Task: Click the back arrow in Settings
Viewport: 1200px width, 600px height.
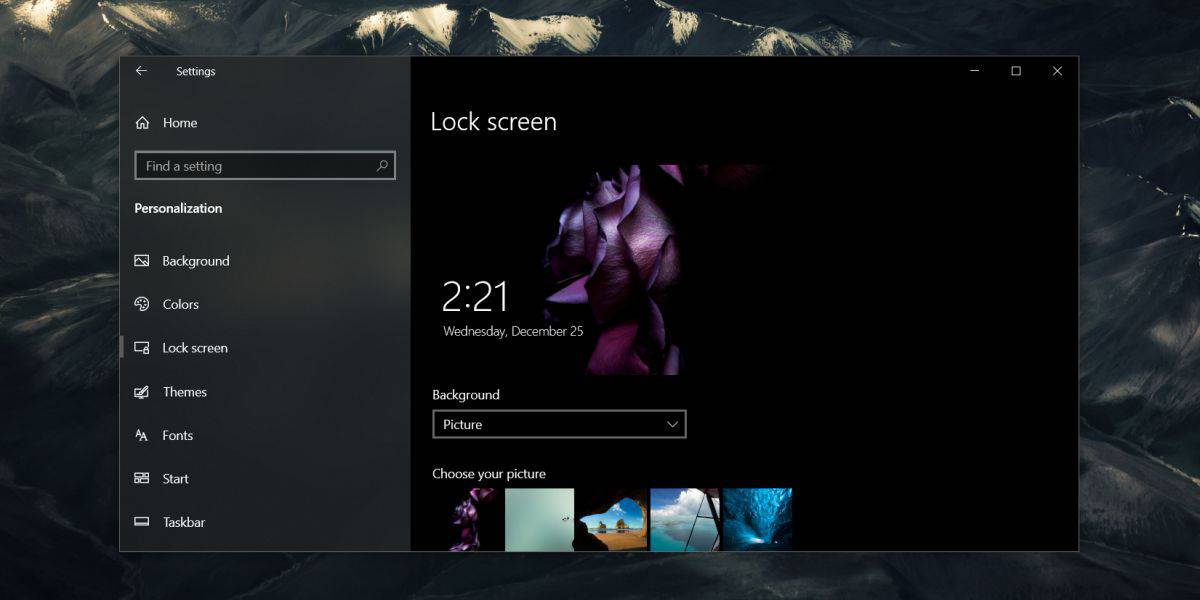Action: pyautogui.click(x=141, y=70)
